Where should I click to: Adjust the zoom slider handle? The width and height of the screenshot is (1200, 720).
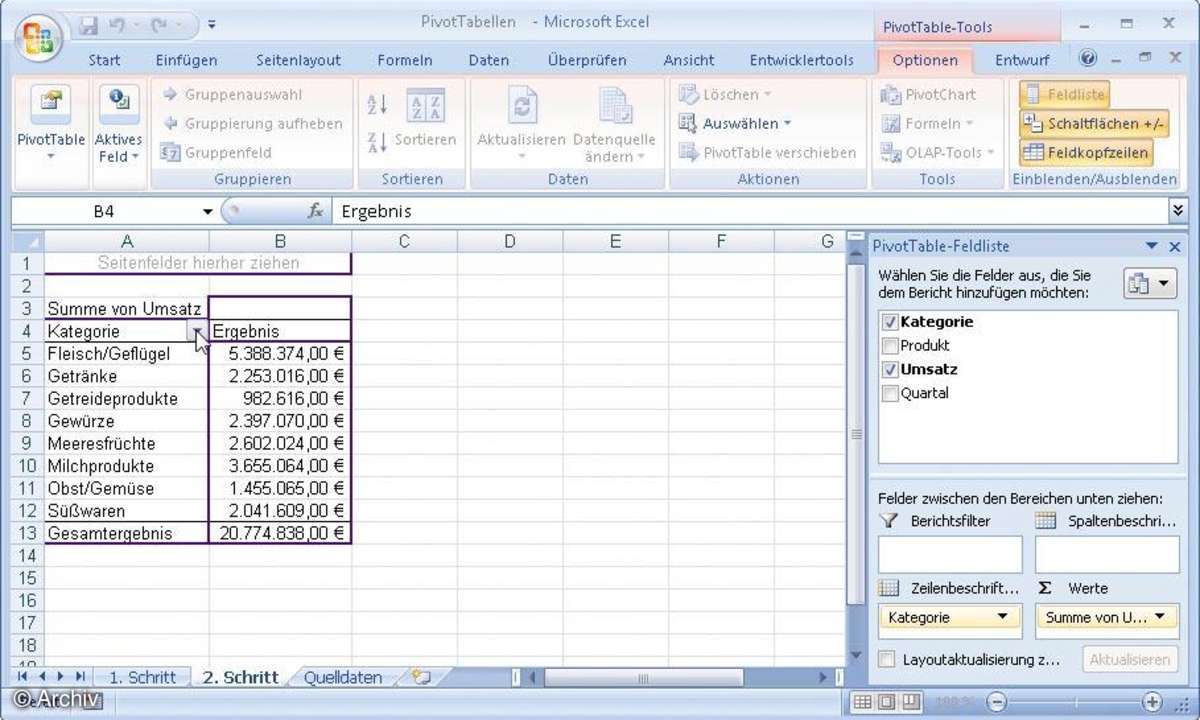[1074, 702]
